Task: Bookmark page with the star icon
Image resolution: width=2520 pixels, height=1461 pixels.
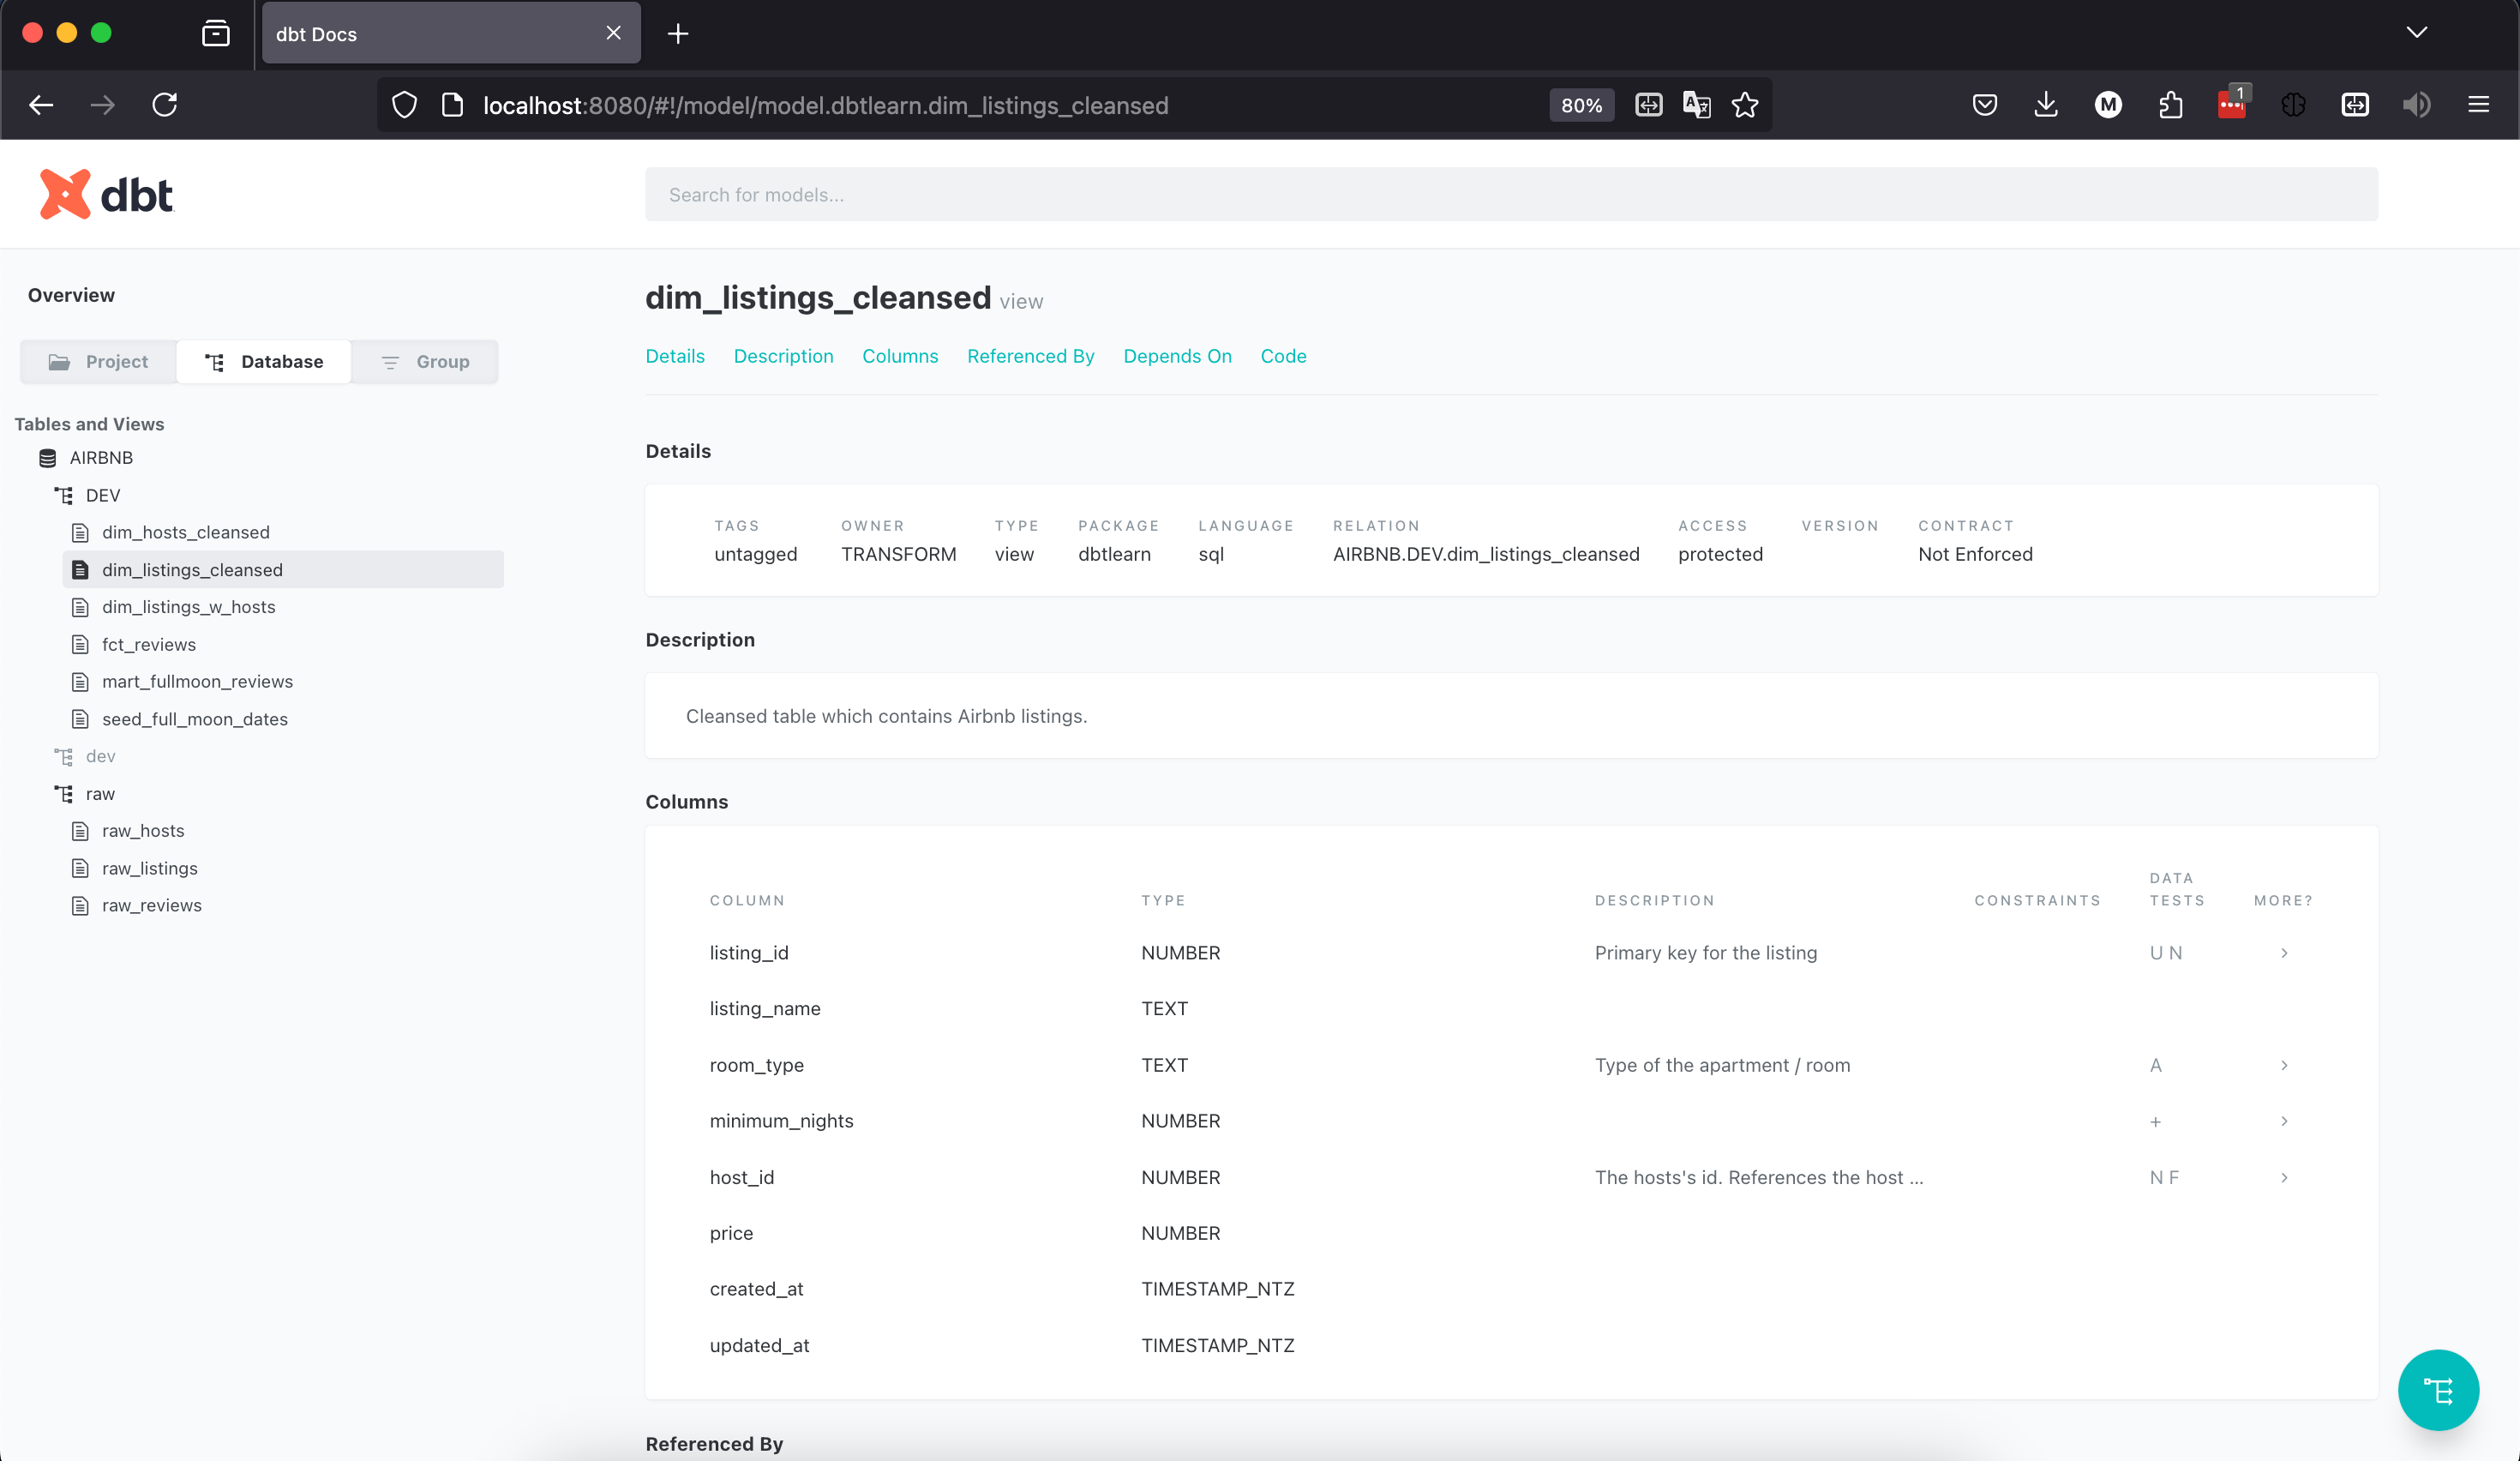Action: [x=1745, y=105]
